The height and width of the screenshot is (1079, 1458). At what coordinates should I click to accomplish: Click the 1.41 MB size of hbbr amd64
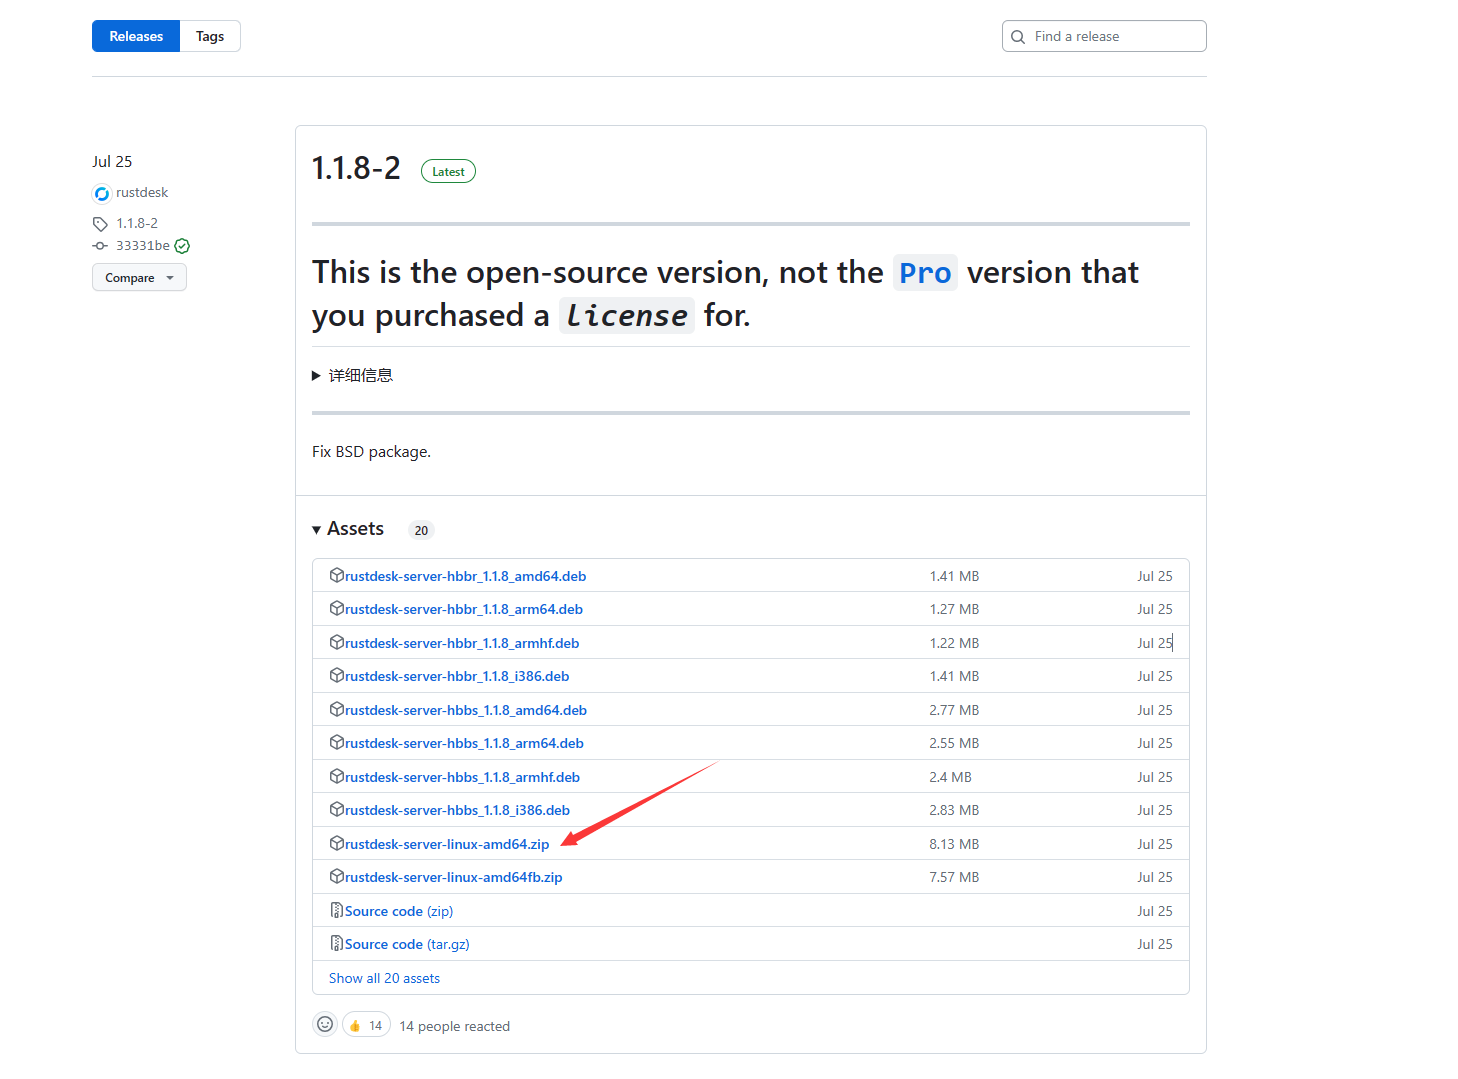click(954, 576)
